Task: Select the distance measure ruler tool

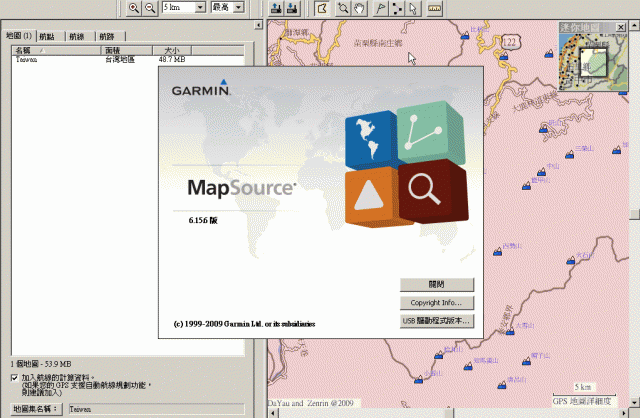Action: click(x=434, y=8)
